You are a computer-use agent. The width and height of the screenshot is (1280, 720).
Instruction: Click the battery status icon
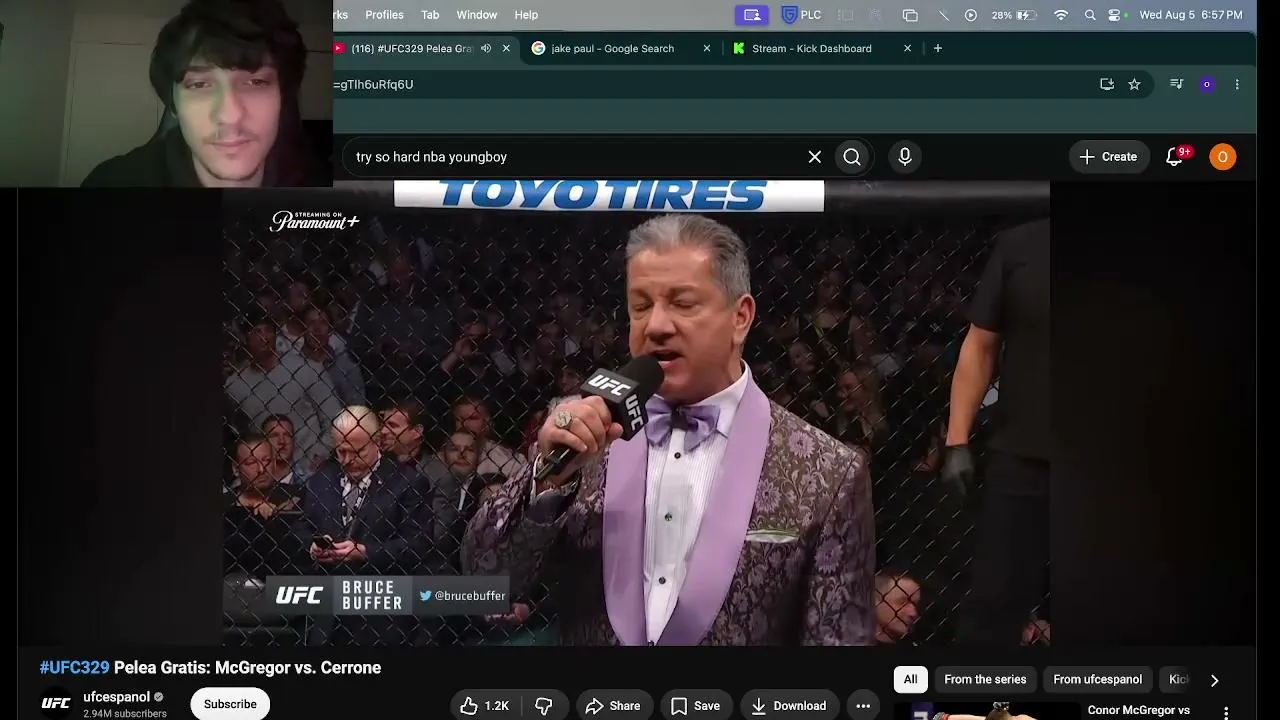tap(1026, 15)
